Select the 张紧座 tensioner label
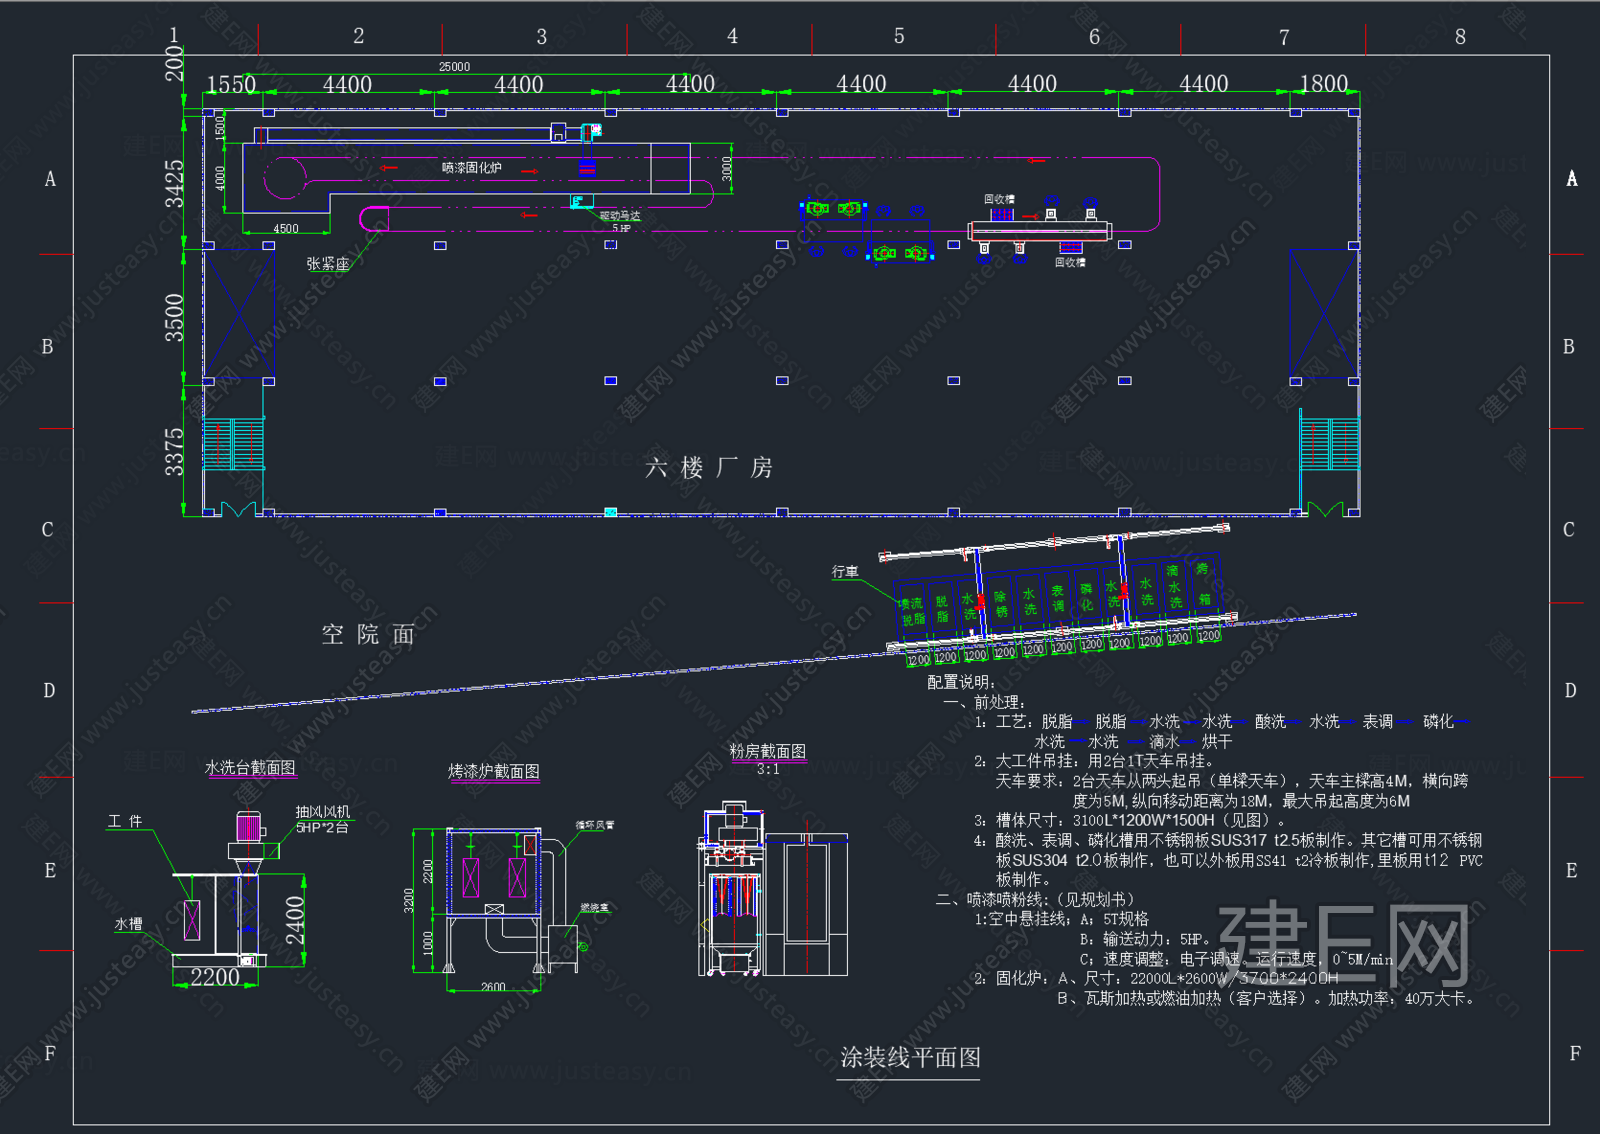The width and height of the screenshot is (1600, 1134). coord(328,264)
